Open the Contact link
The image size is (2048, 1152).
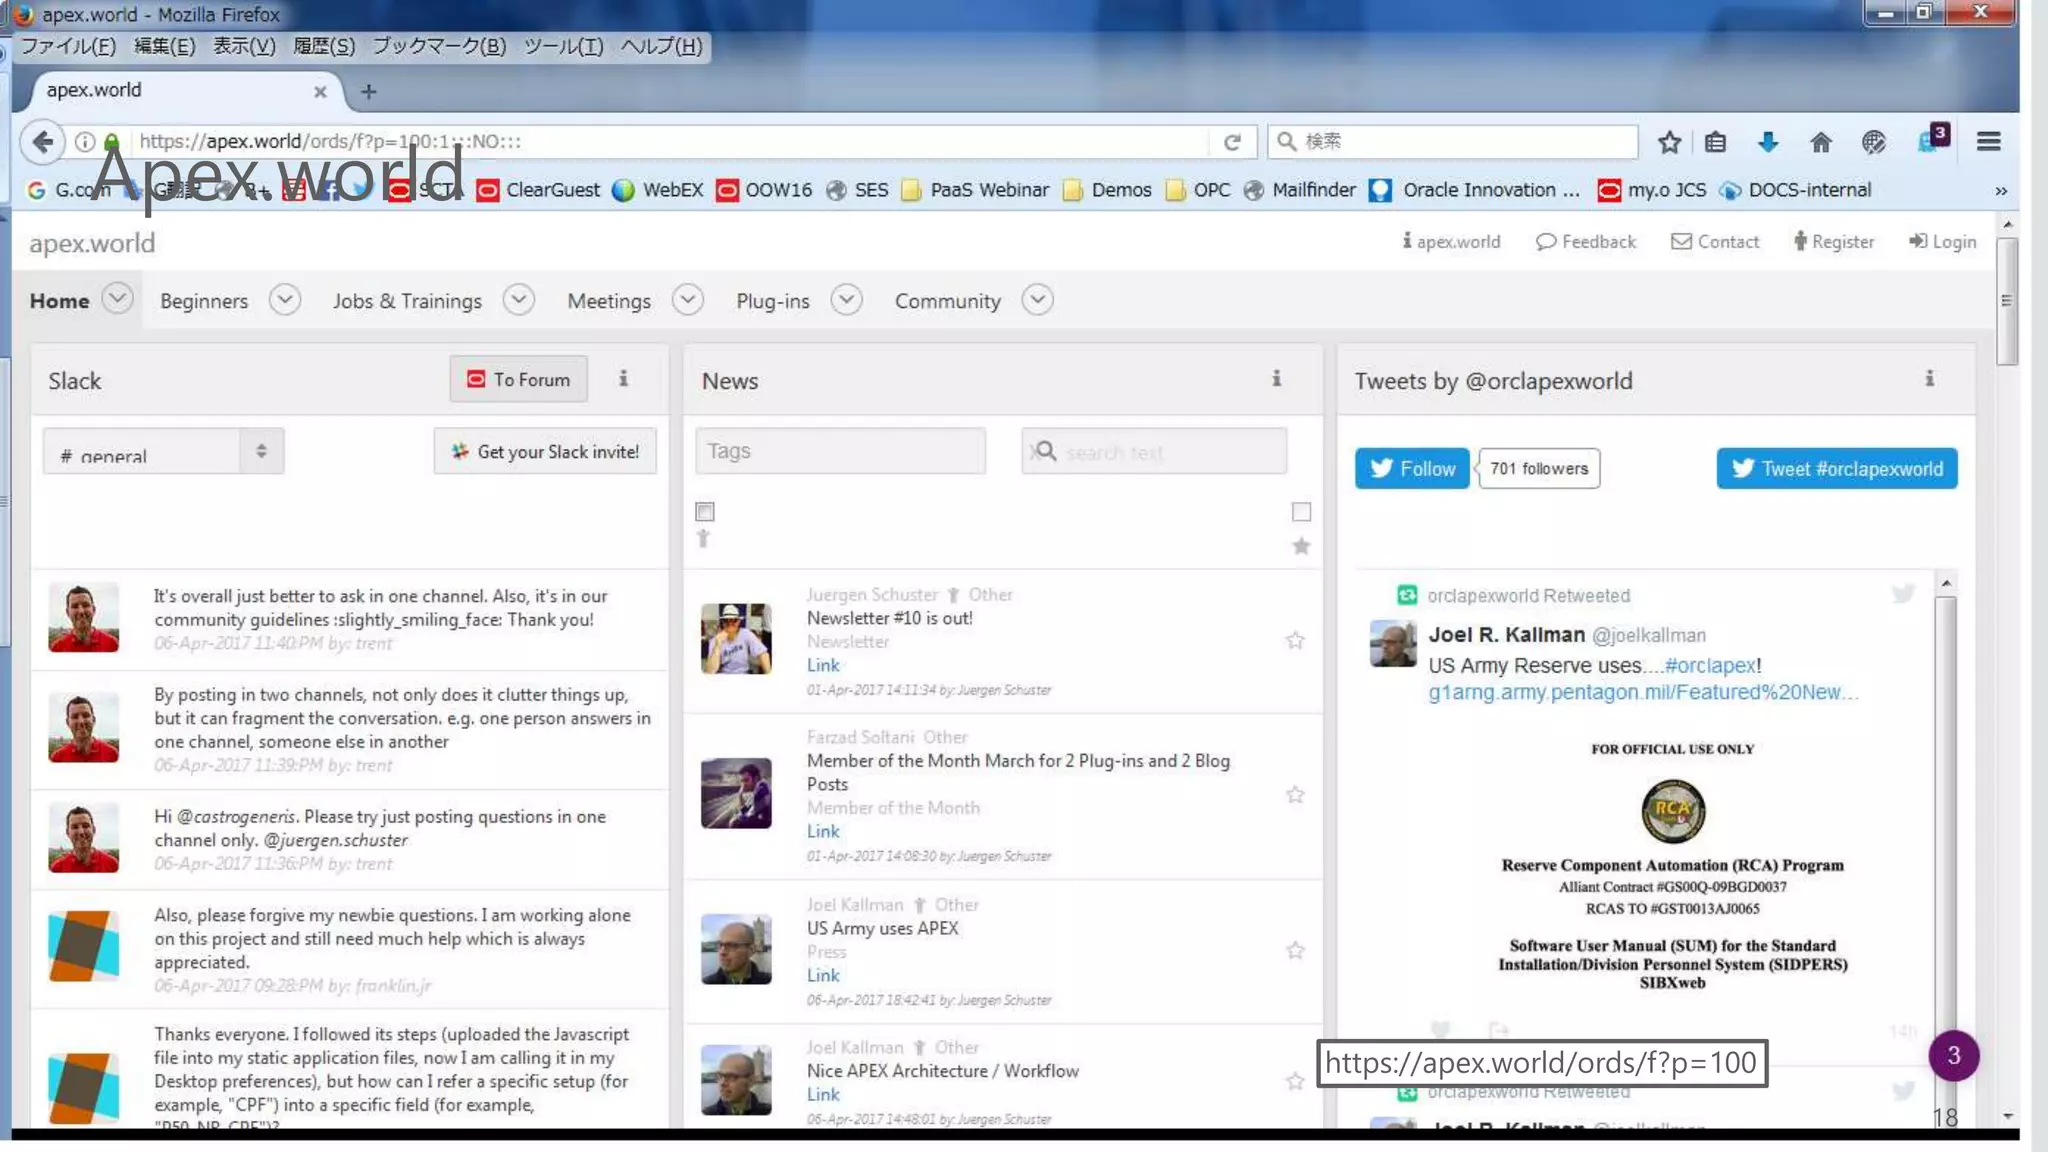point(1715,242)
